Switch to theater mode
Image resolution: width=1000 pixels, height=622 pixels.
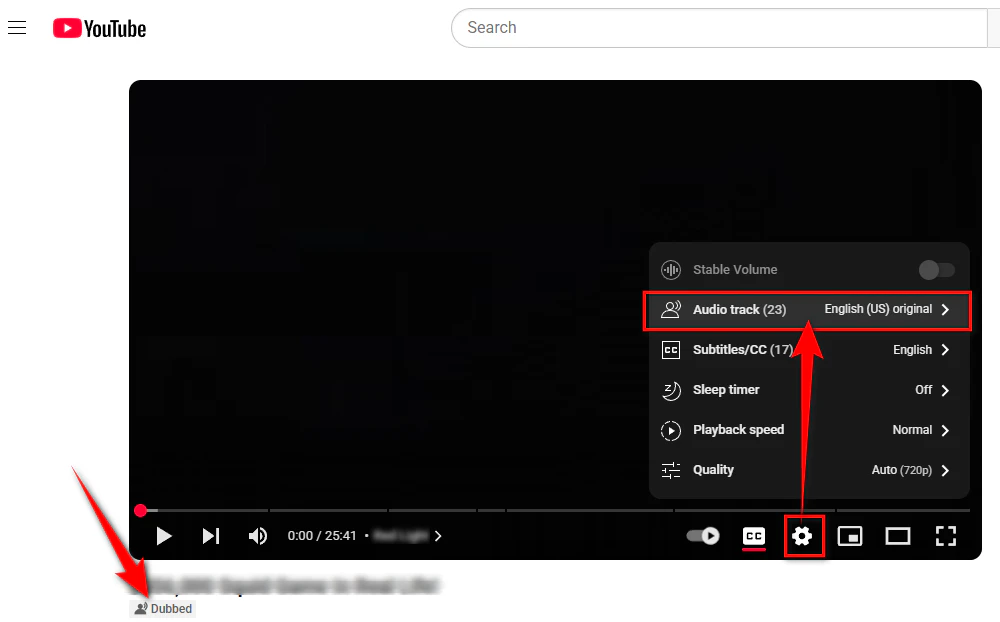[x=898, y=536]
